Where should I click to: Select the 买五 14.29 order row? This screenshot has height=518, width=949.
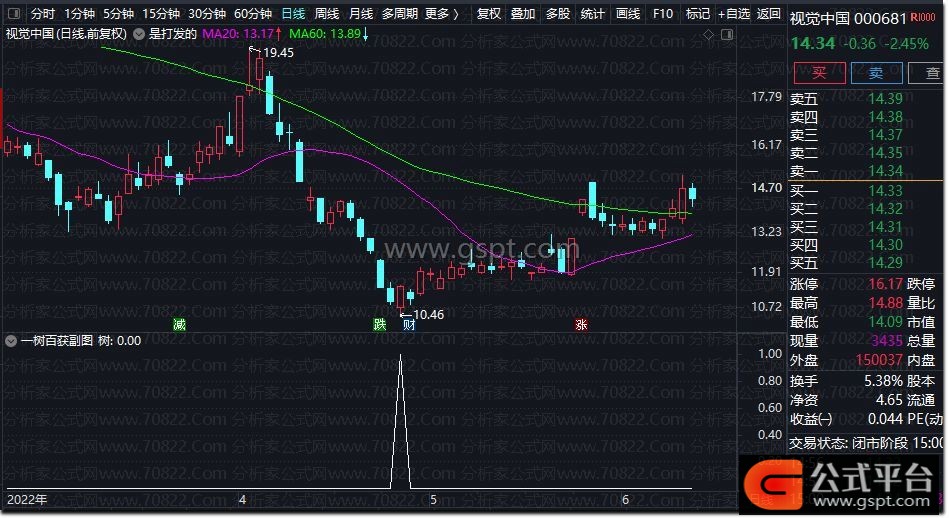(x=846, y=263)
